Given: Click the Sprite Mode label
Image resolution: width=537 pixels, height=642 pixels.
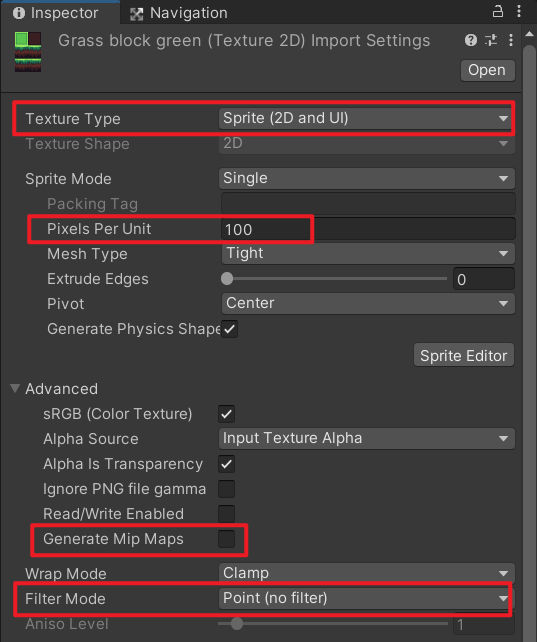Looking at the screenshot, I should click(68, 179).
